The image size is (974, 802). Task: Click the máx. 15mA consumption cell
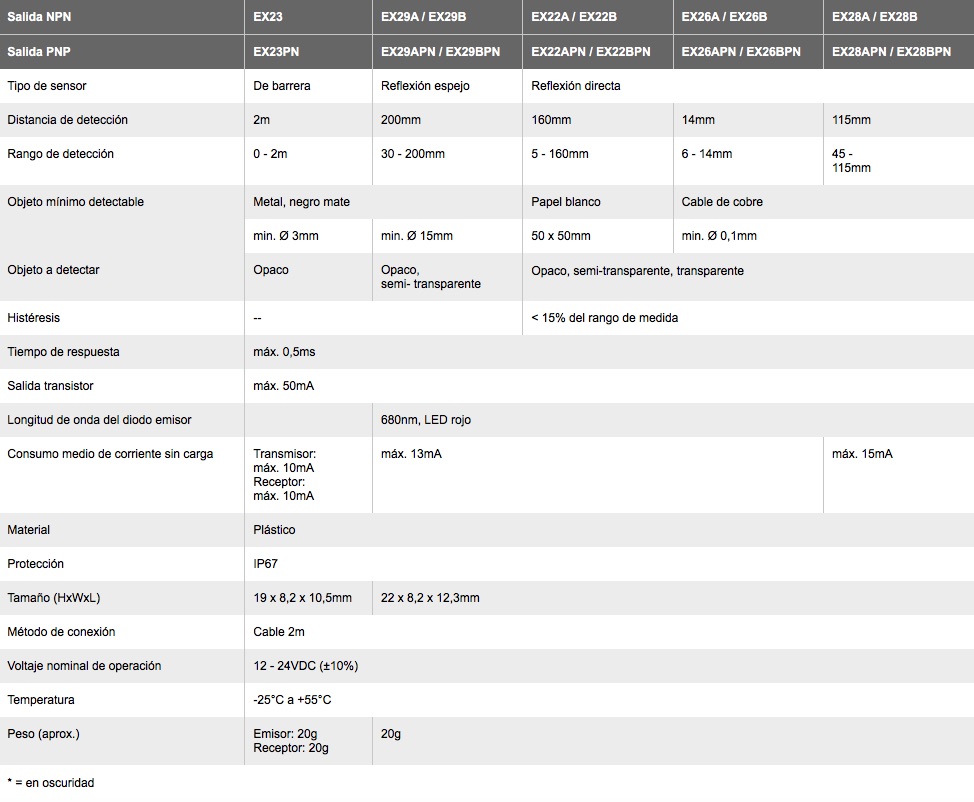pyautogui.click(x=862, y=454)
